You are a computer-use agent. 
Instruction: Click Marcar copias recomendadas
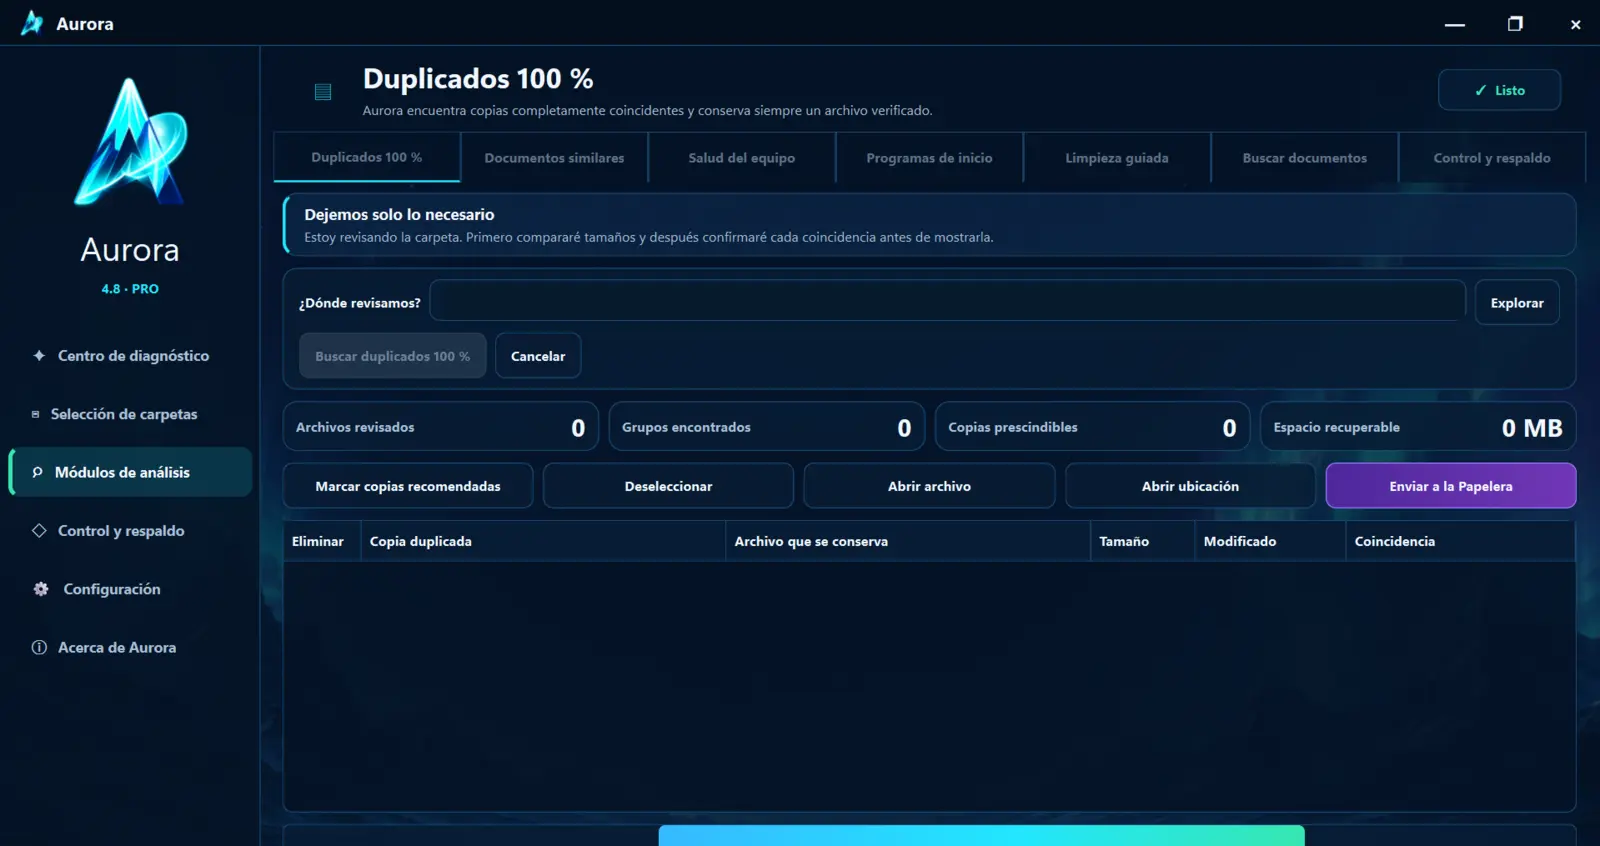(408, 486)
